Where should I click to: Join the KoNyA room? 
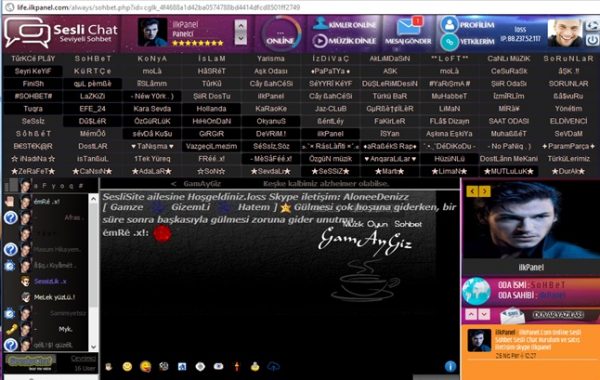[x=152, y=59]
